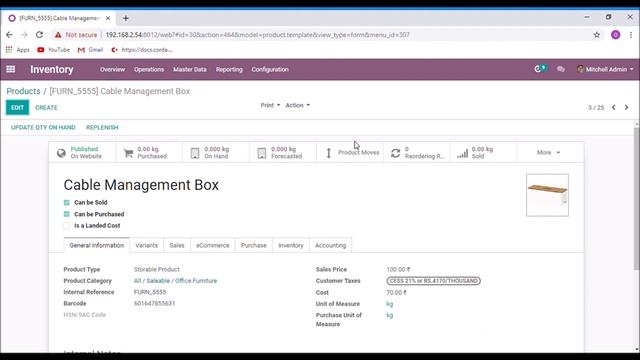
Task: Open the Purchase Unit of Measure kg link
Action: (390, 315)
